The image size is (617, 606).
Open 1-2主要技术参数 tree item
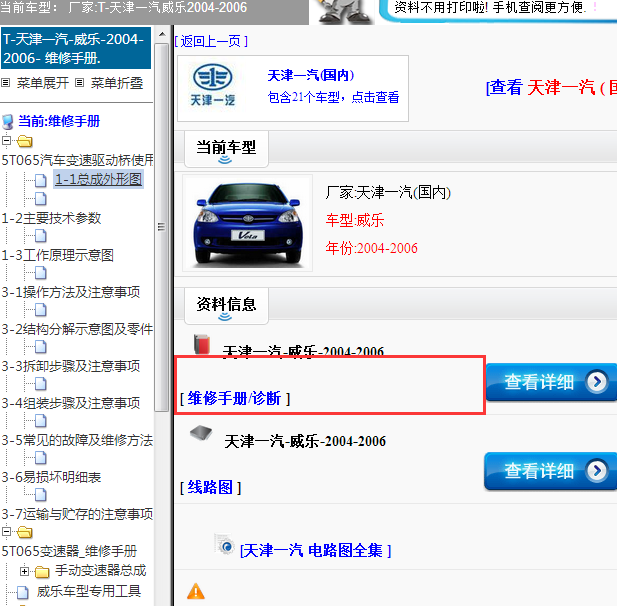click(x=52, y=218)
